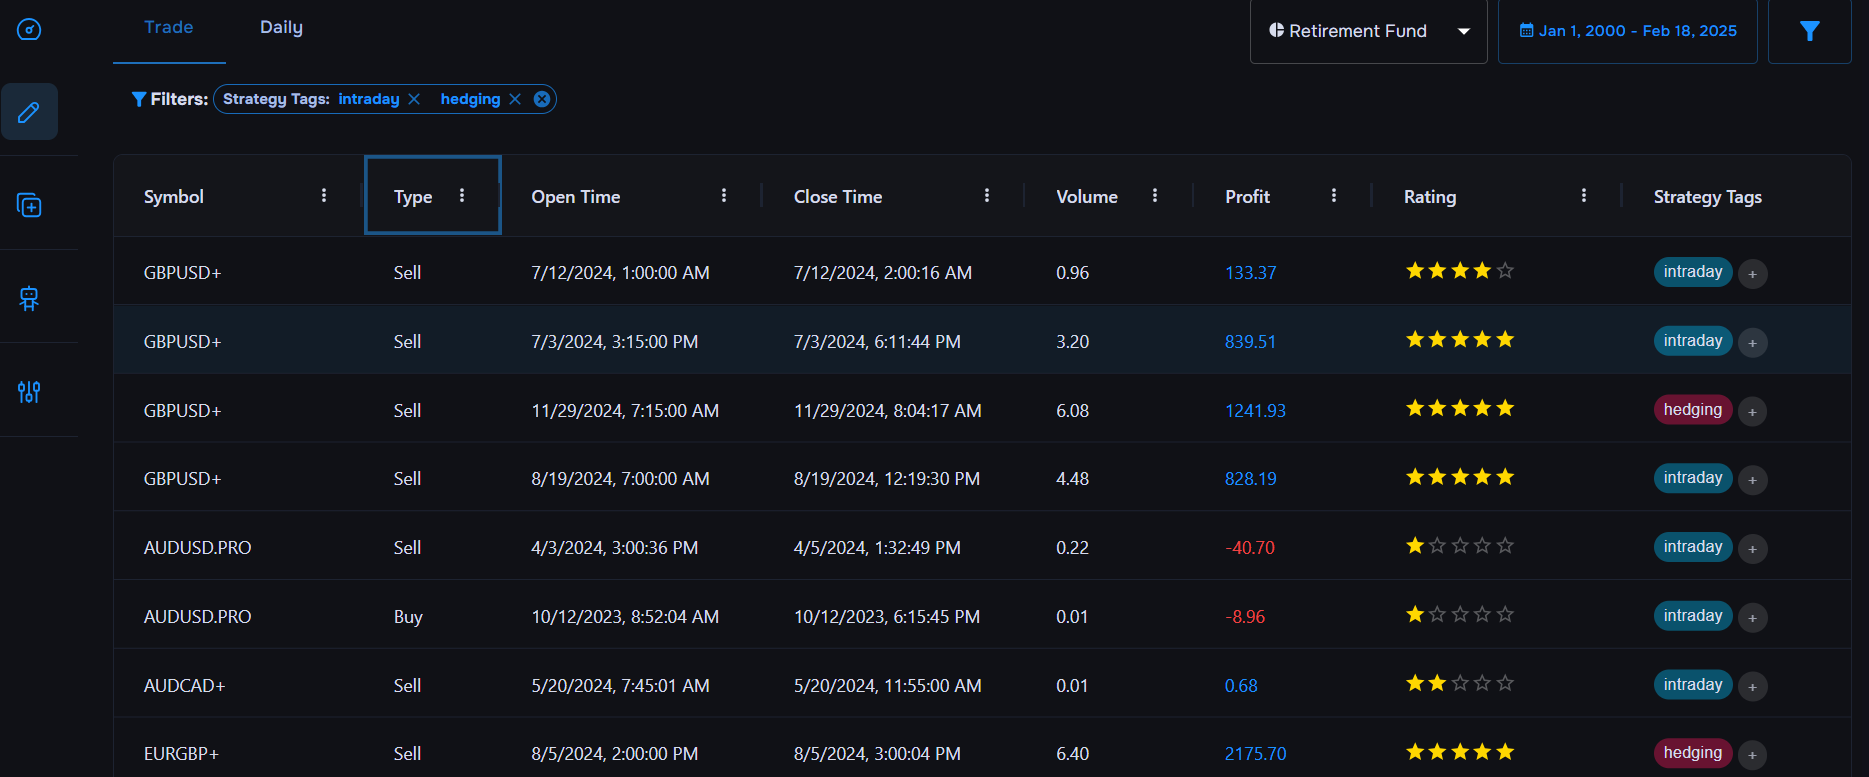Set 7/12/2024 trade rating to five stars
The height and width of the screenshot is (777, 1869).
click(x=1505, y=271)
